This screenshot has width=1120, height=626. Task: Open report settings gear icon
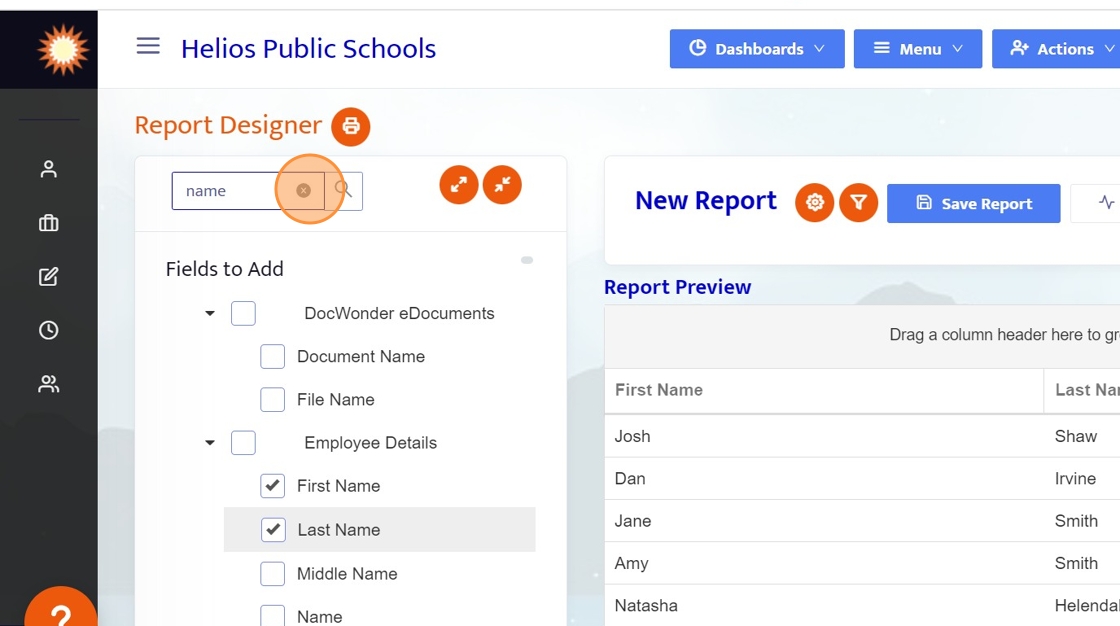pyautogui.click(x=814, y=203)
